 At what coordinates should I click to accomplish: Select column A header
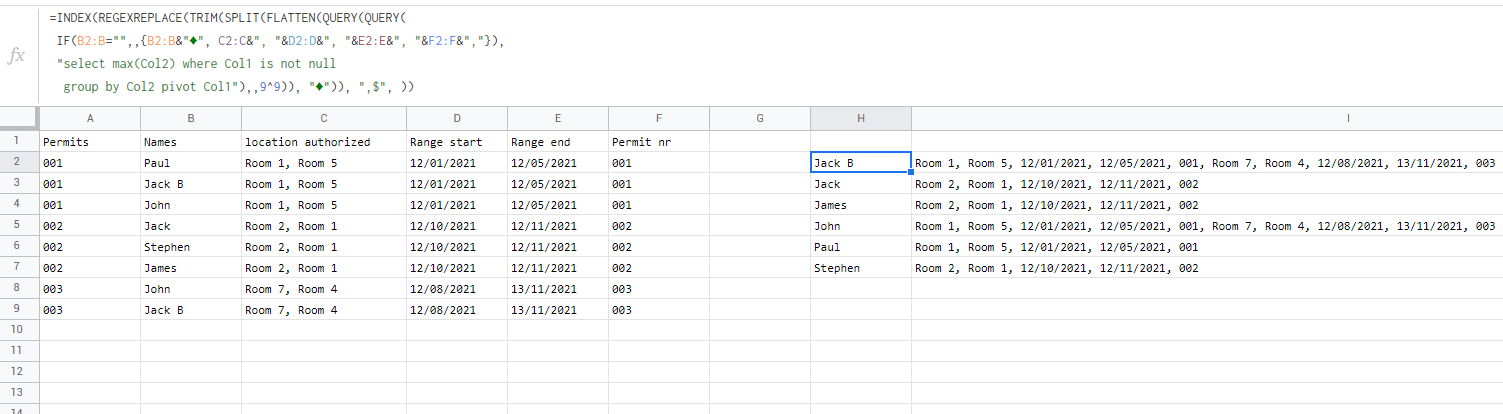(90, 119)
